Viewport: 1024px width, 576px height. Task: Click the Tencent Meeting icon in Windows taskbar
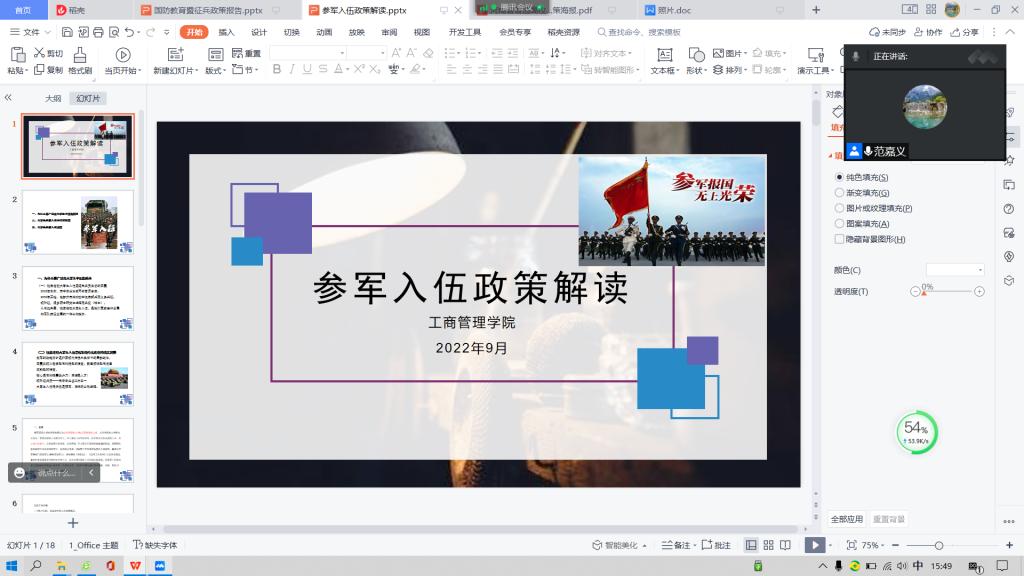tap(159, 566)
